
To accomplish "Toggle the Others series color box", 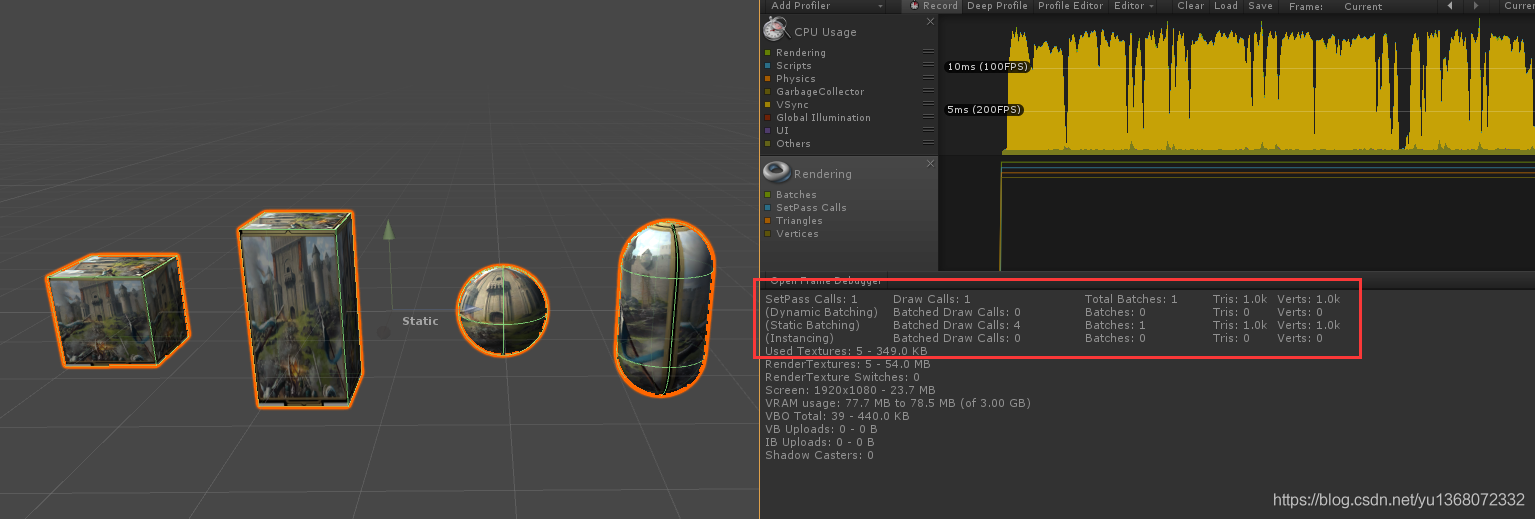I will click(x=768, y=144).
